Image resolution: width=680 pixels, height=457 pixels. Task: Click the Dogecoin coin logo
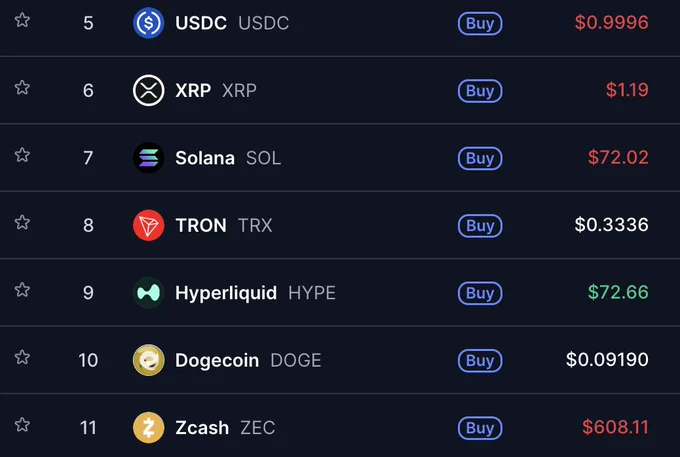point(148,360)
